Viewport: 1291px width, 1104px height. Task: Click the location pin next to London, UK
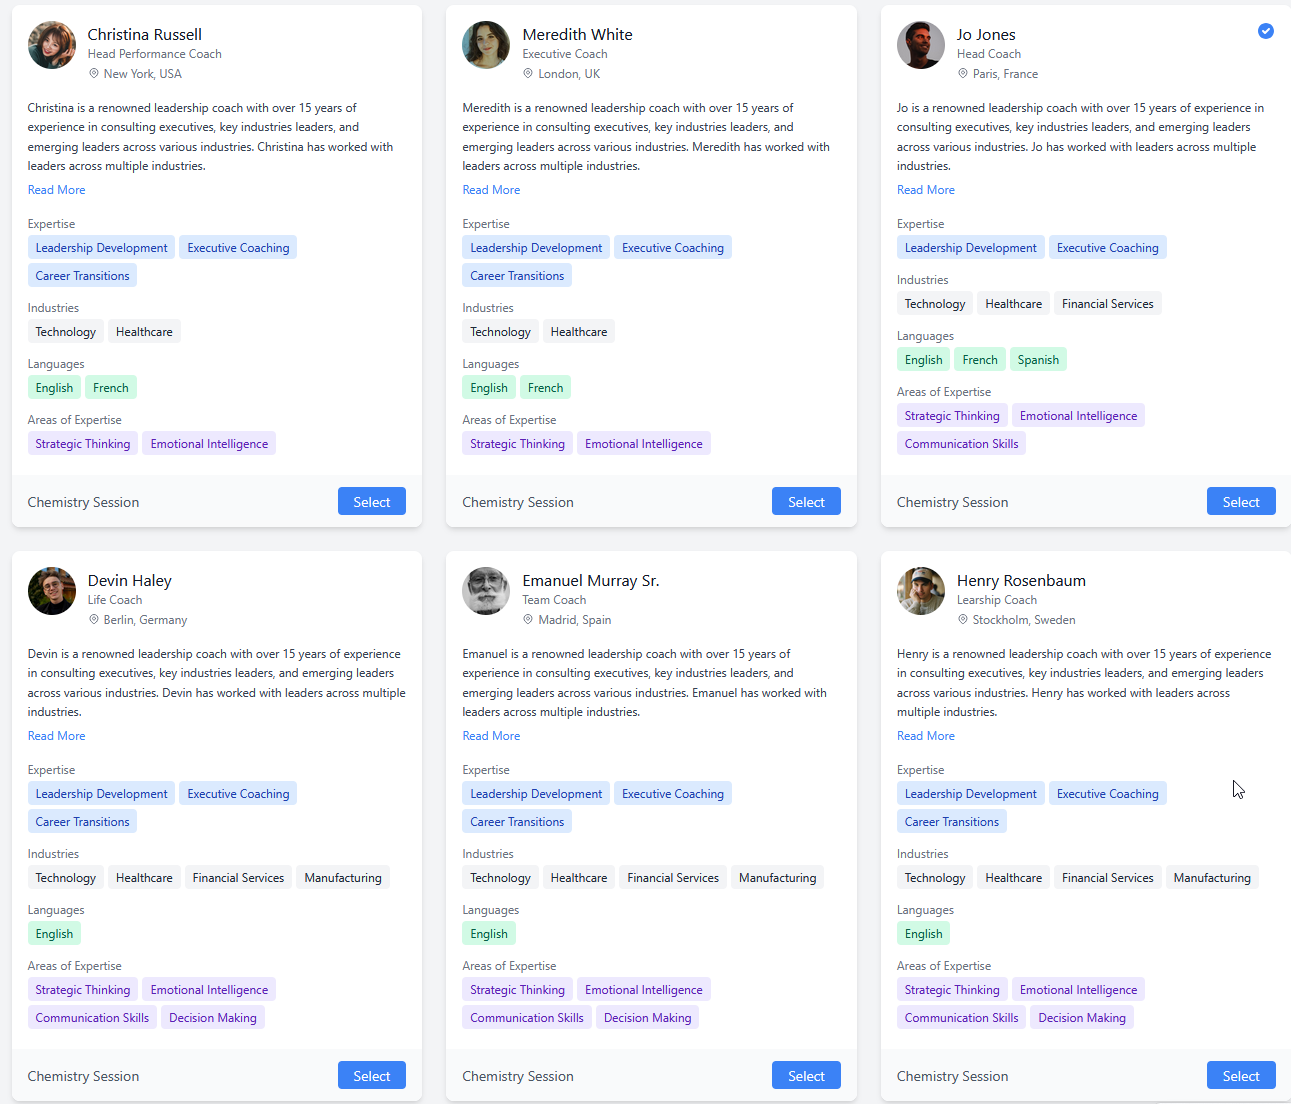tap(529, 74)
